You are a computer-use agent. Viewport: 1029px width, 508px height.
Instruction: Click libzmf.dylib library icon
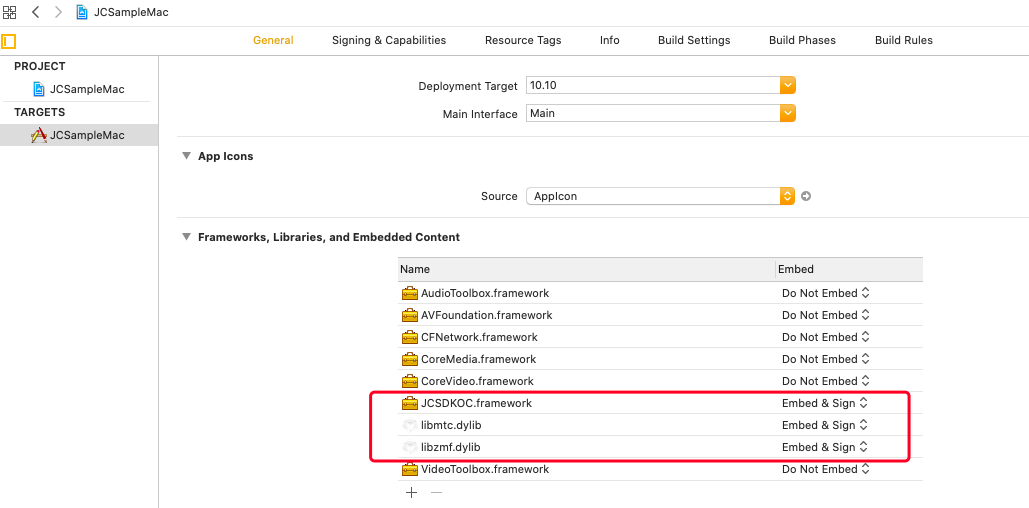click(410, 447)
